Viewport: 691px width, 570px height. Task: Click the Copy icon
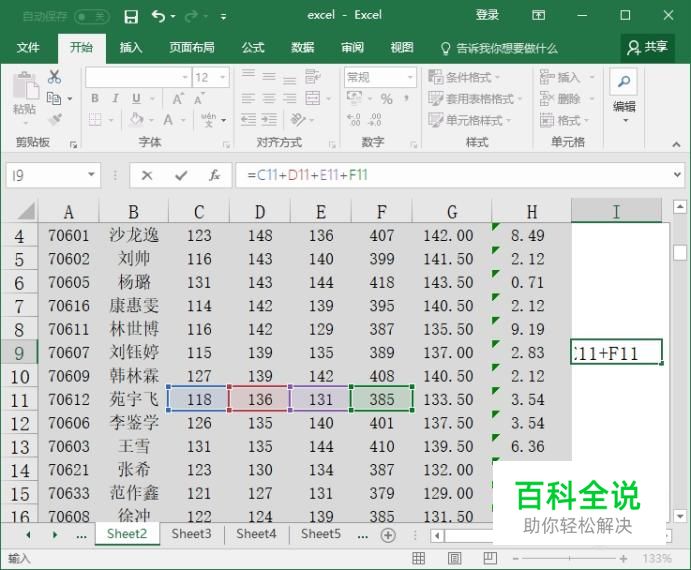tap(54, 98)
